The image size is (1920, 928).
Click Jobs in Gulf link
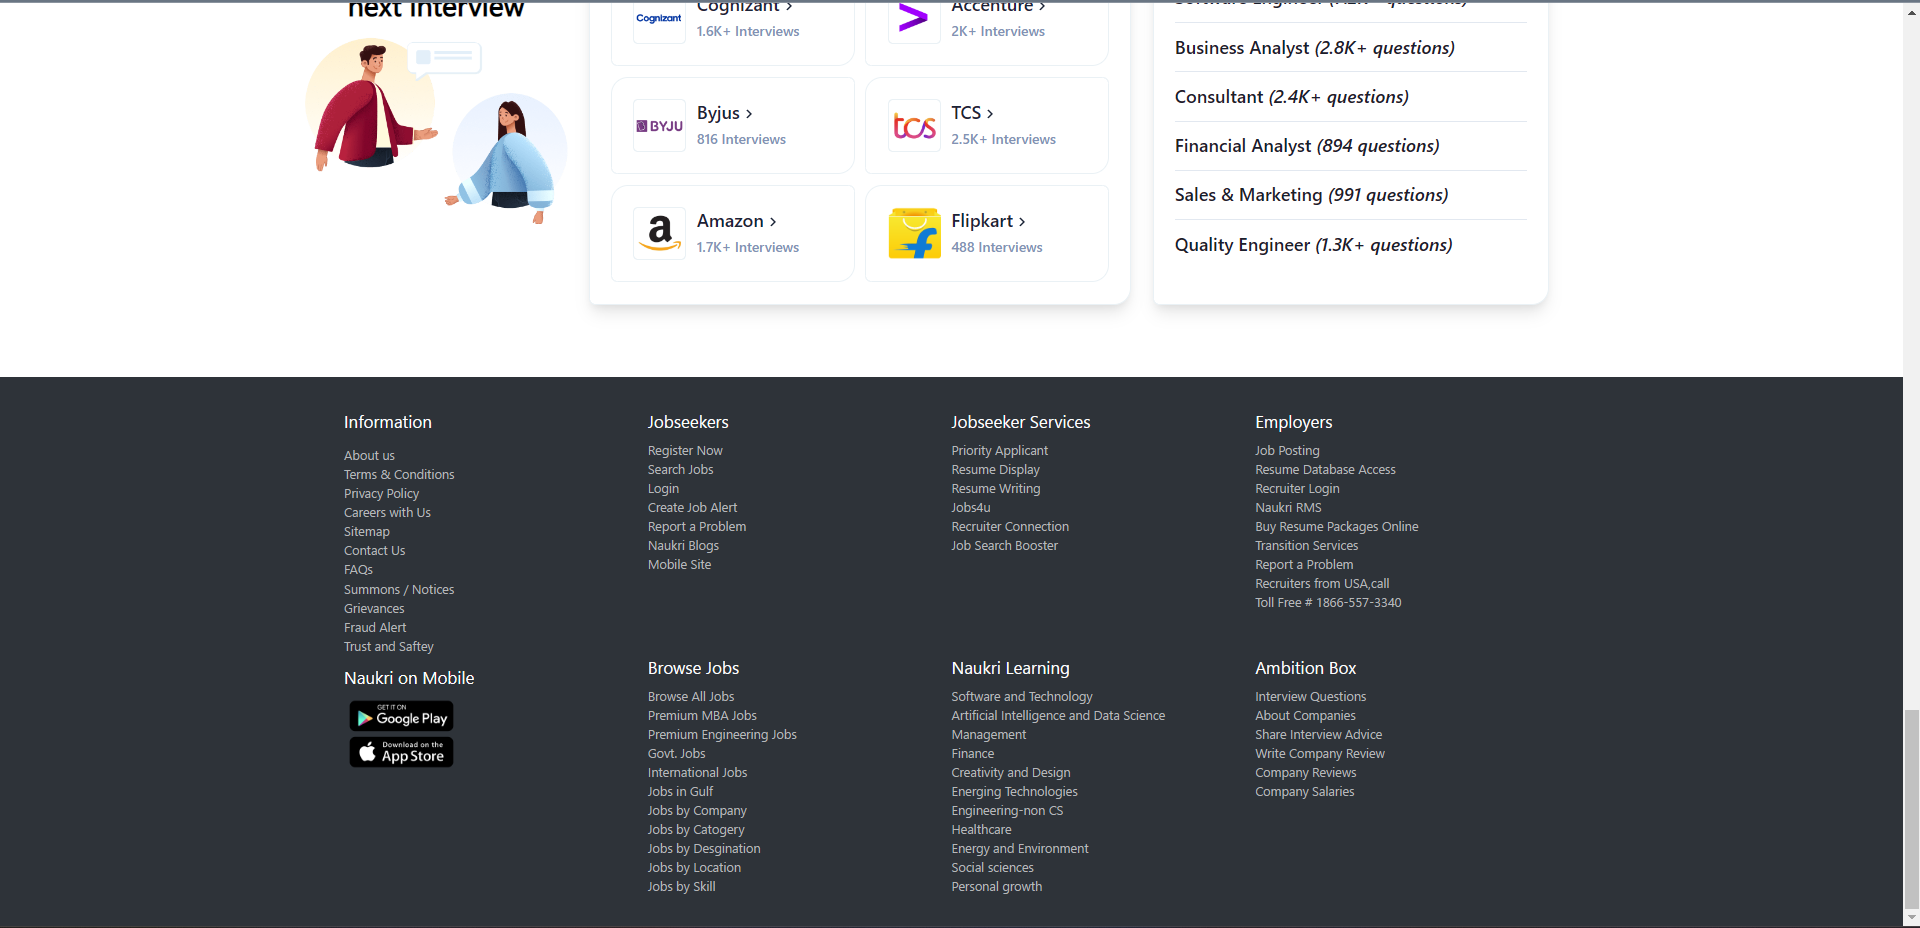pos(680,792)
